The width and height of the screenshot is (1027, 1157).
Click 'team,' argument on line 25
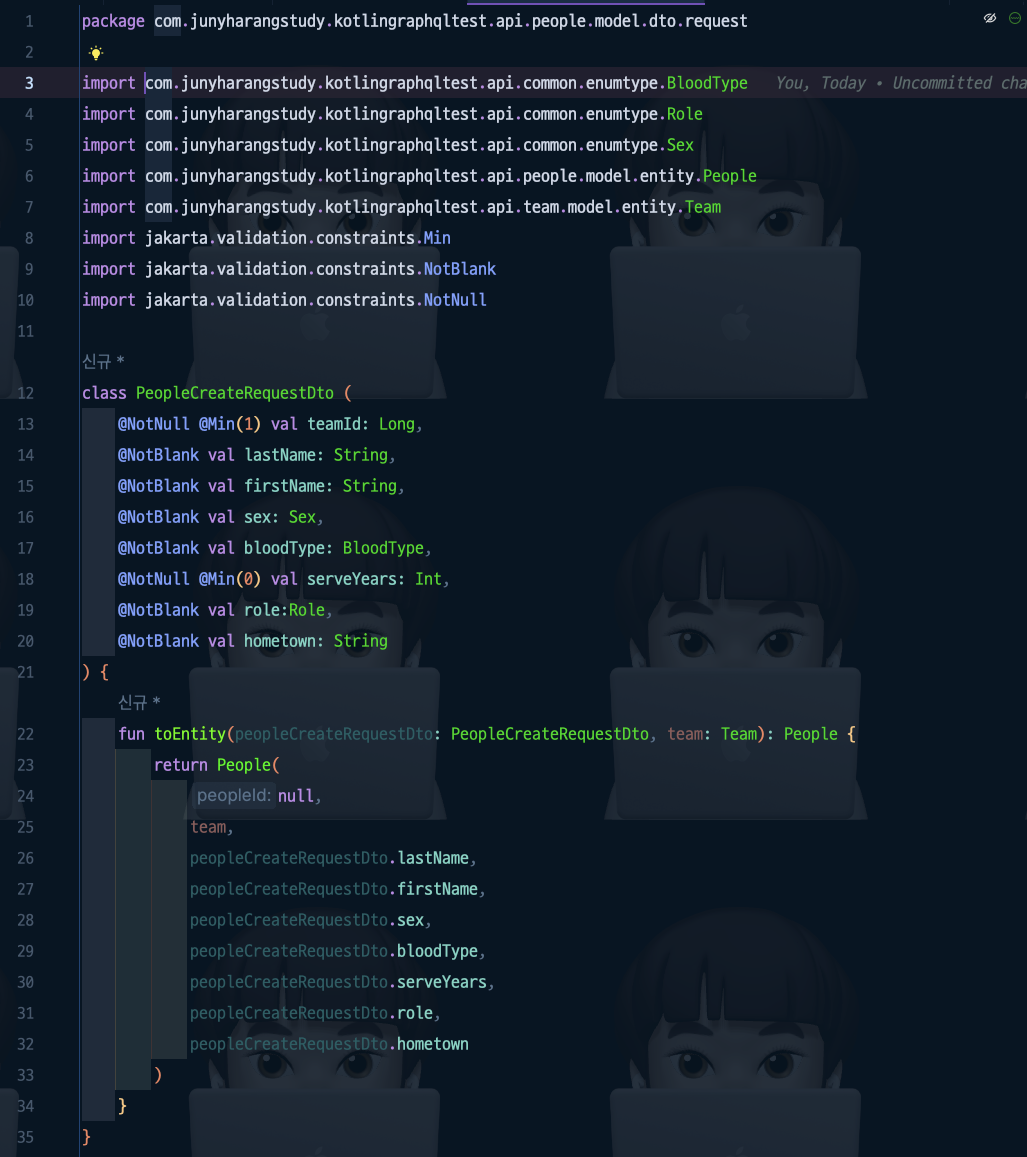pyautogui.click(x=212, y=827)
